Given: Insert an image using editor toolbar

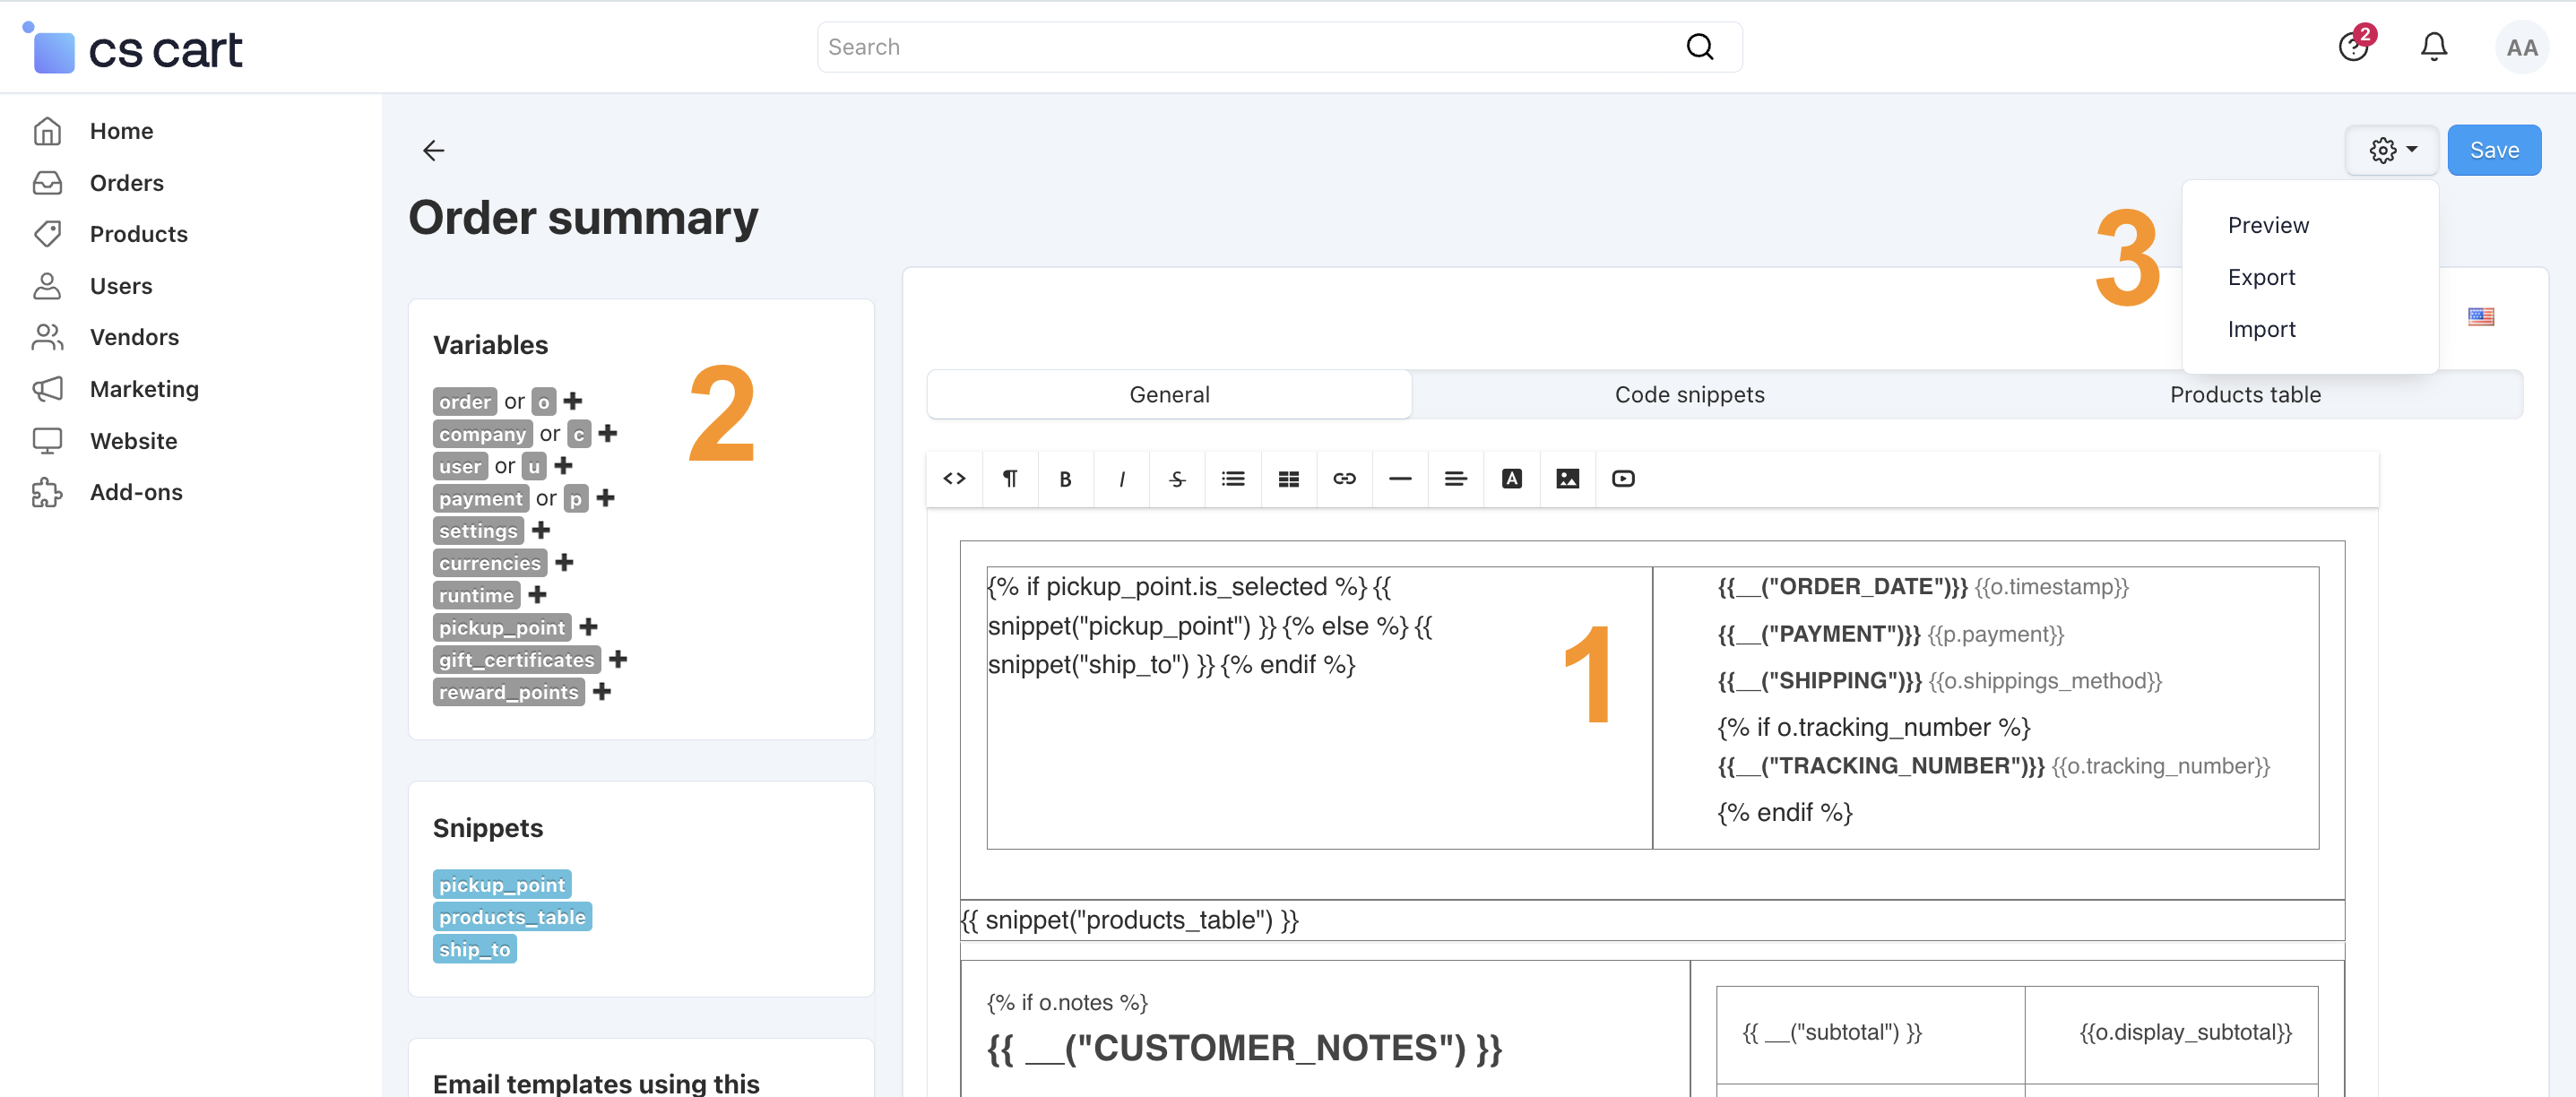Looking at the screenshot, I should click(x=1568, y=478).
